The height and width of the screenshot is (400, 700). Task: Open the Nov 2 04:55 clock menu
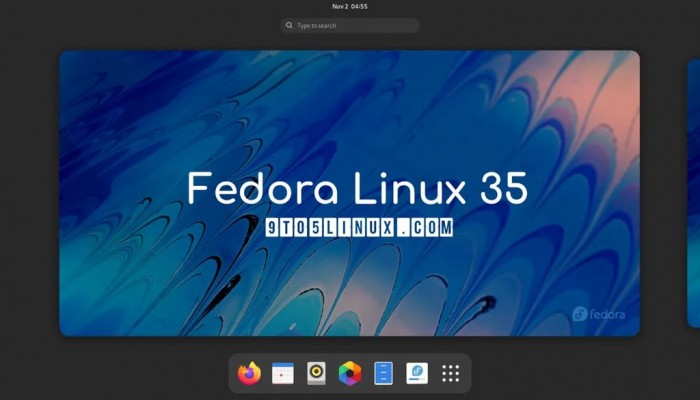tap(350, 6)
